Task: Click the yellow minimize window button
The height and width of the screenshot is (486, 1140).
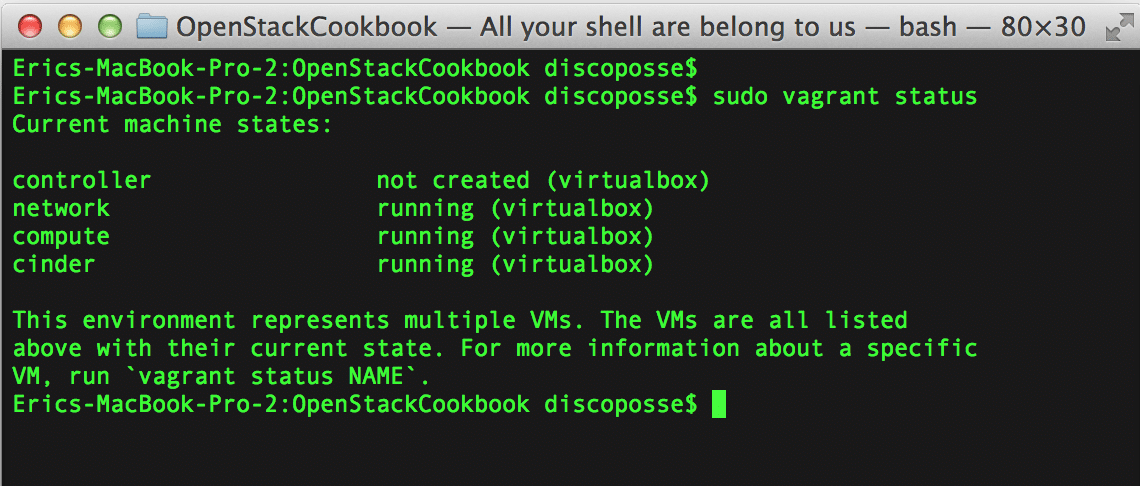Action: [x=70, y=26]
